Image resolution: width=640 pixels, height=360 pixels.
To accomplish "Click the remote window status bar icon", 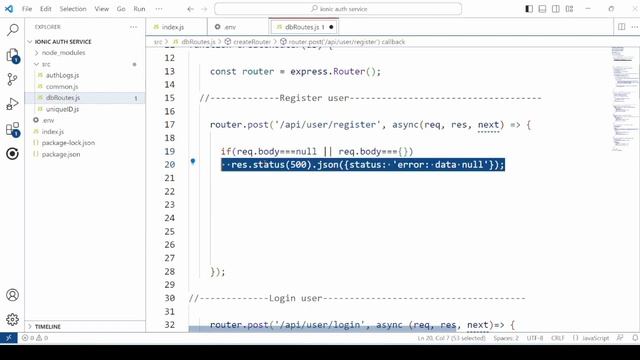I will click(9, 338).
